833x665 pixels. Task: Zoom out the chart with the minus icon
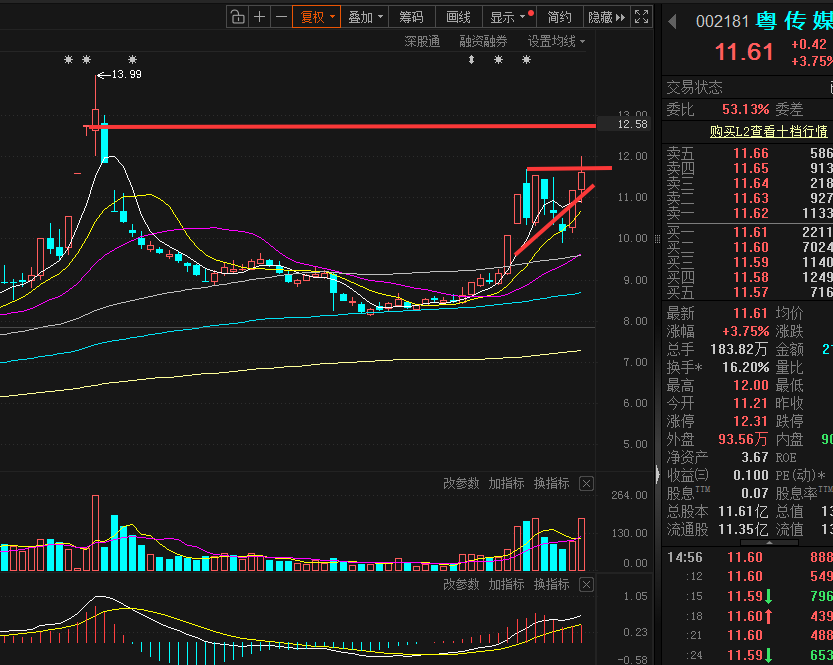click(x=281, y=17)
